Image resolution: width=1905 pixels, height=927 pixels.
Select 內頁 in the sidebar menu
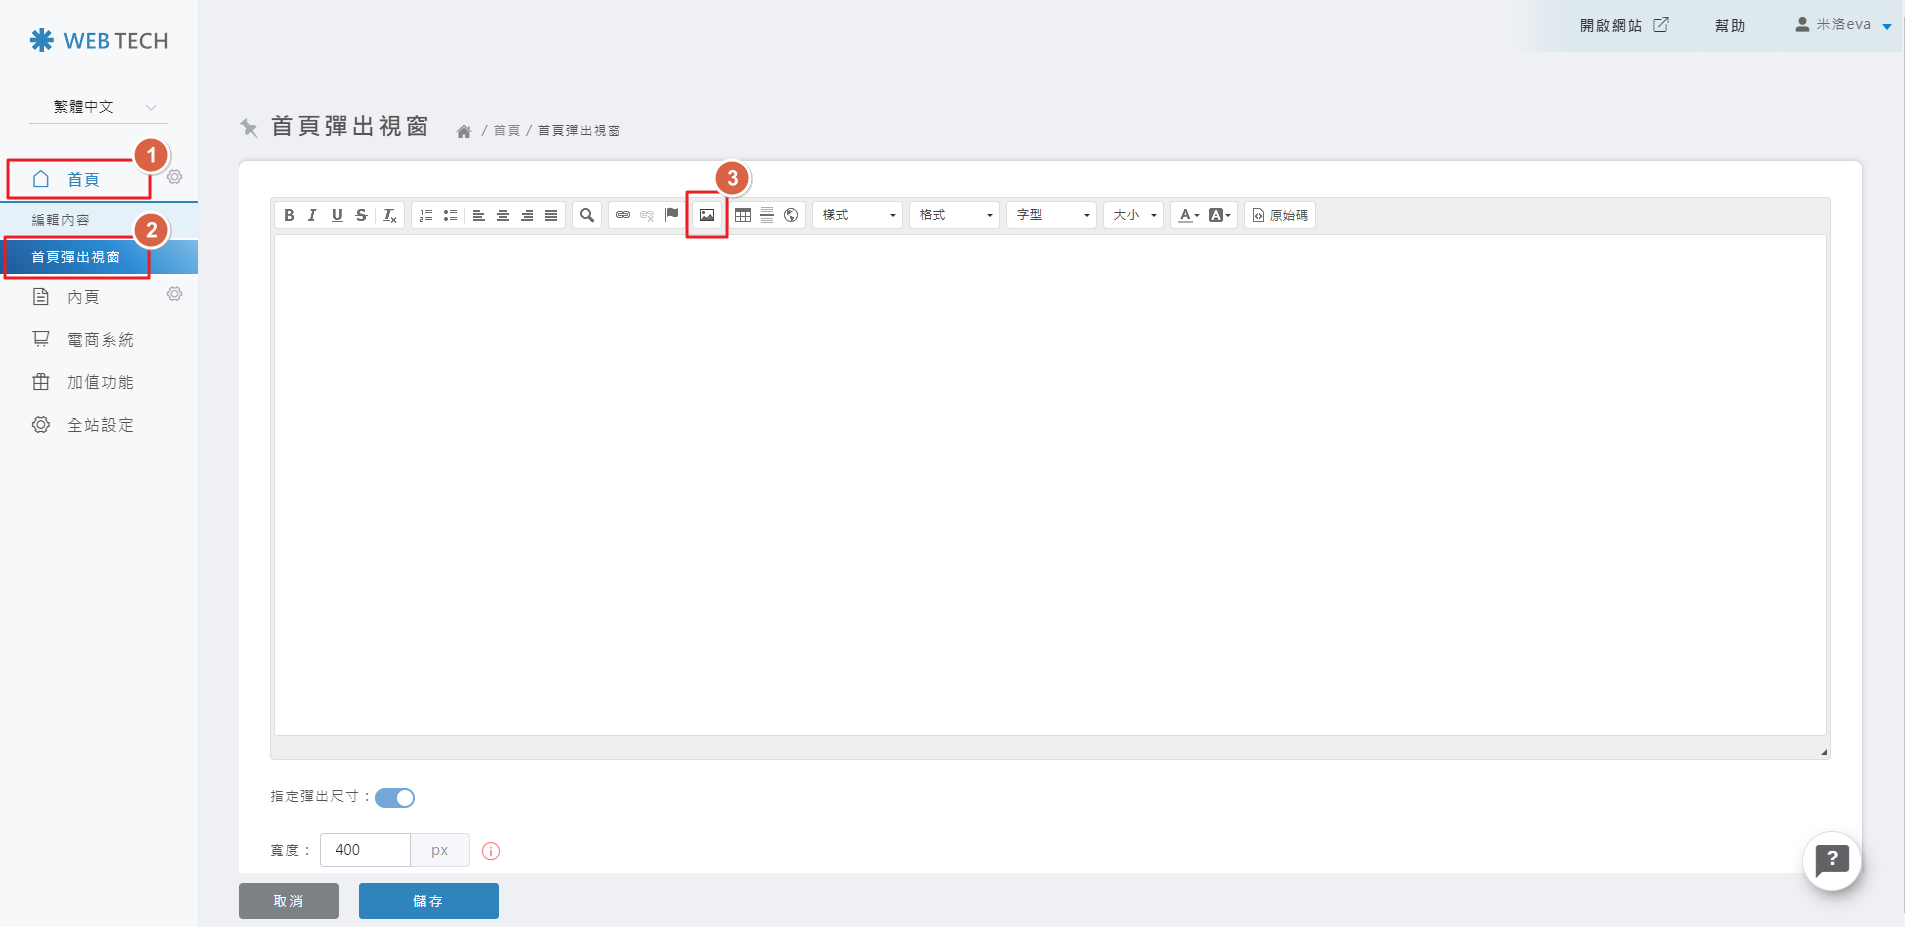pyautogui.click(x=83, y=297)
